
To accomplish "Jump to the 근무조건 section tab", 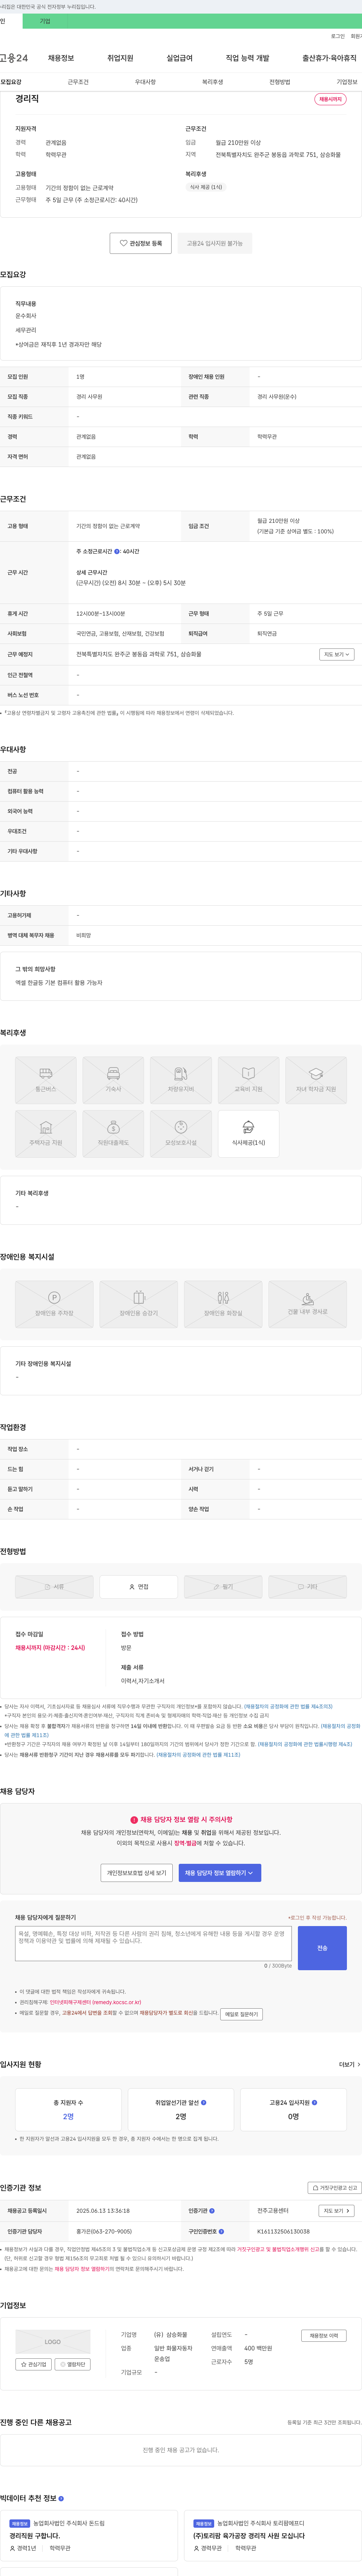I will pyautogui.click(x=78, y=82).
